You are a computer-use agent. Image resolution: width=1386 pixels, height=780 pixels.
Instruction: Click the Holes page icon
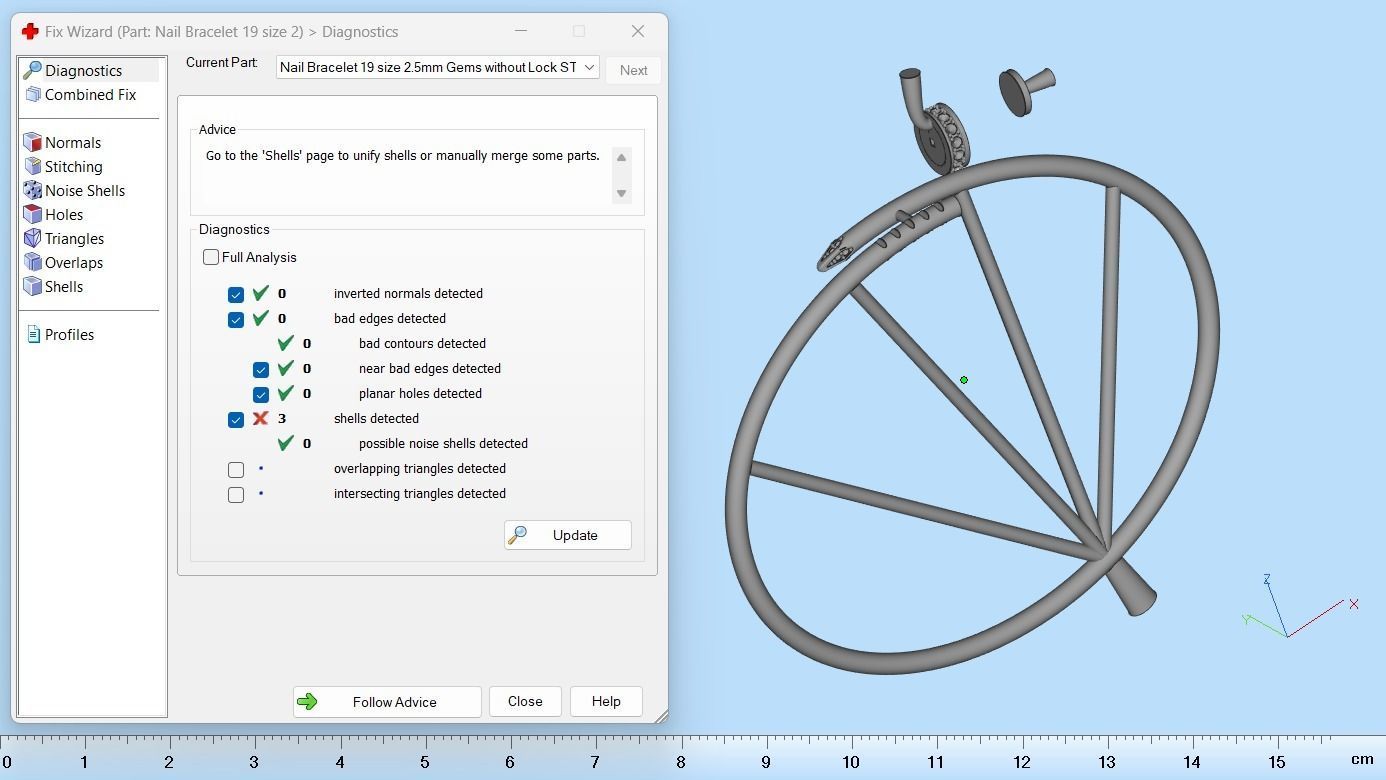click(x=32, y=214)
